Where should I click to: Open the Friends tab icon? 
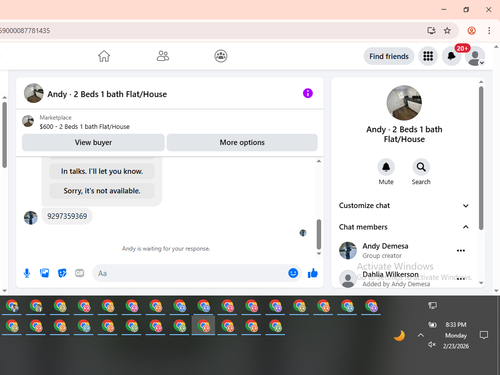[163, 56]
